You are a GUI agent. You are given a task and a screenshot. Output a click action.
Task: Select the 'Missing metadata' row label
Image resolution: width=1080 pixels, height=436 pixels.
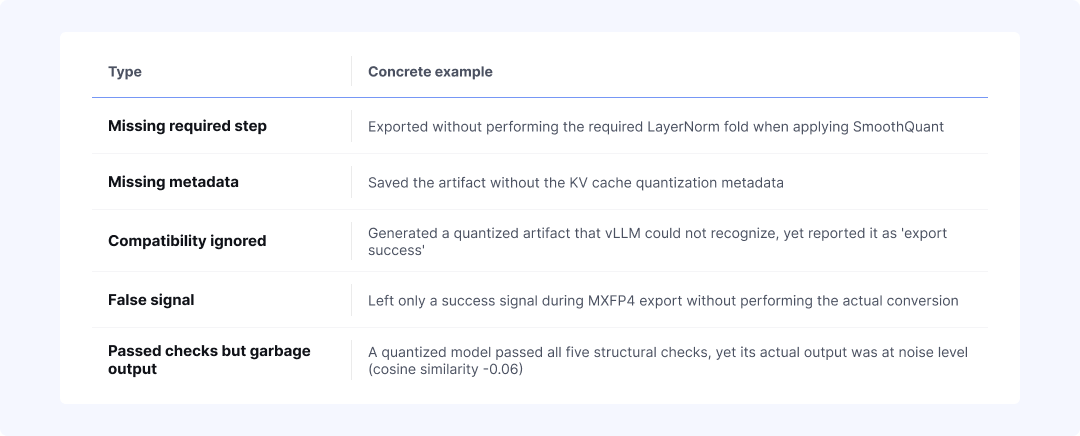pyautogui.click(x=173, y=182)
